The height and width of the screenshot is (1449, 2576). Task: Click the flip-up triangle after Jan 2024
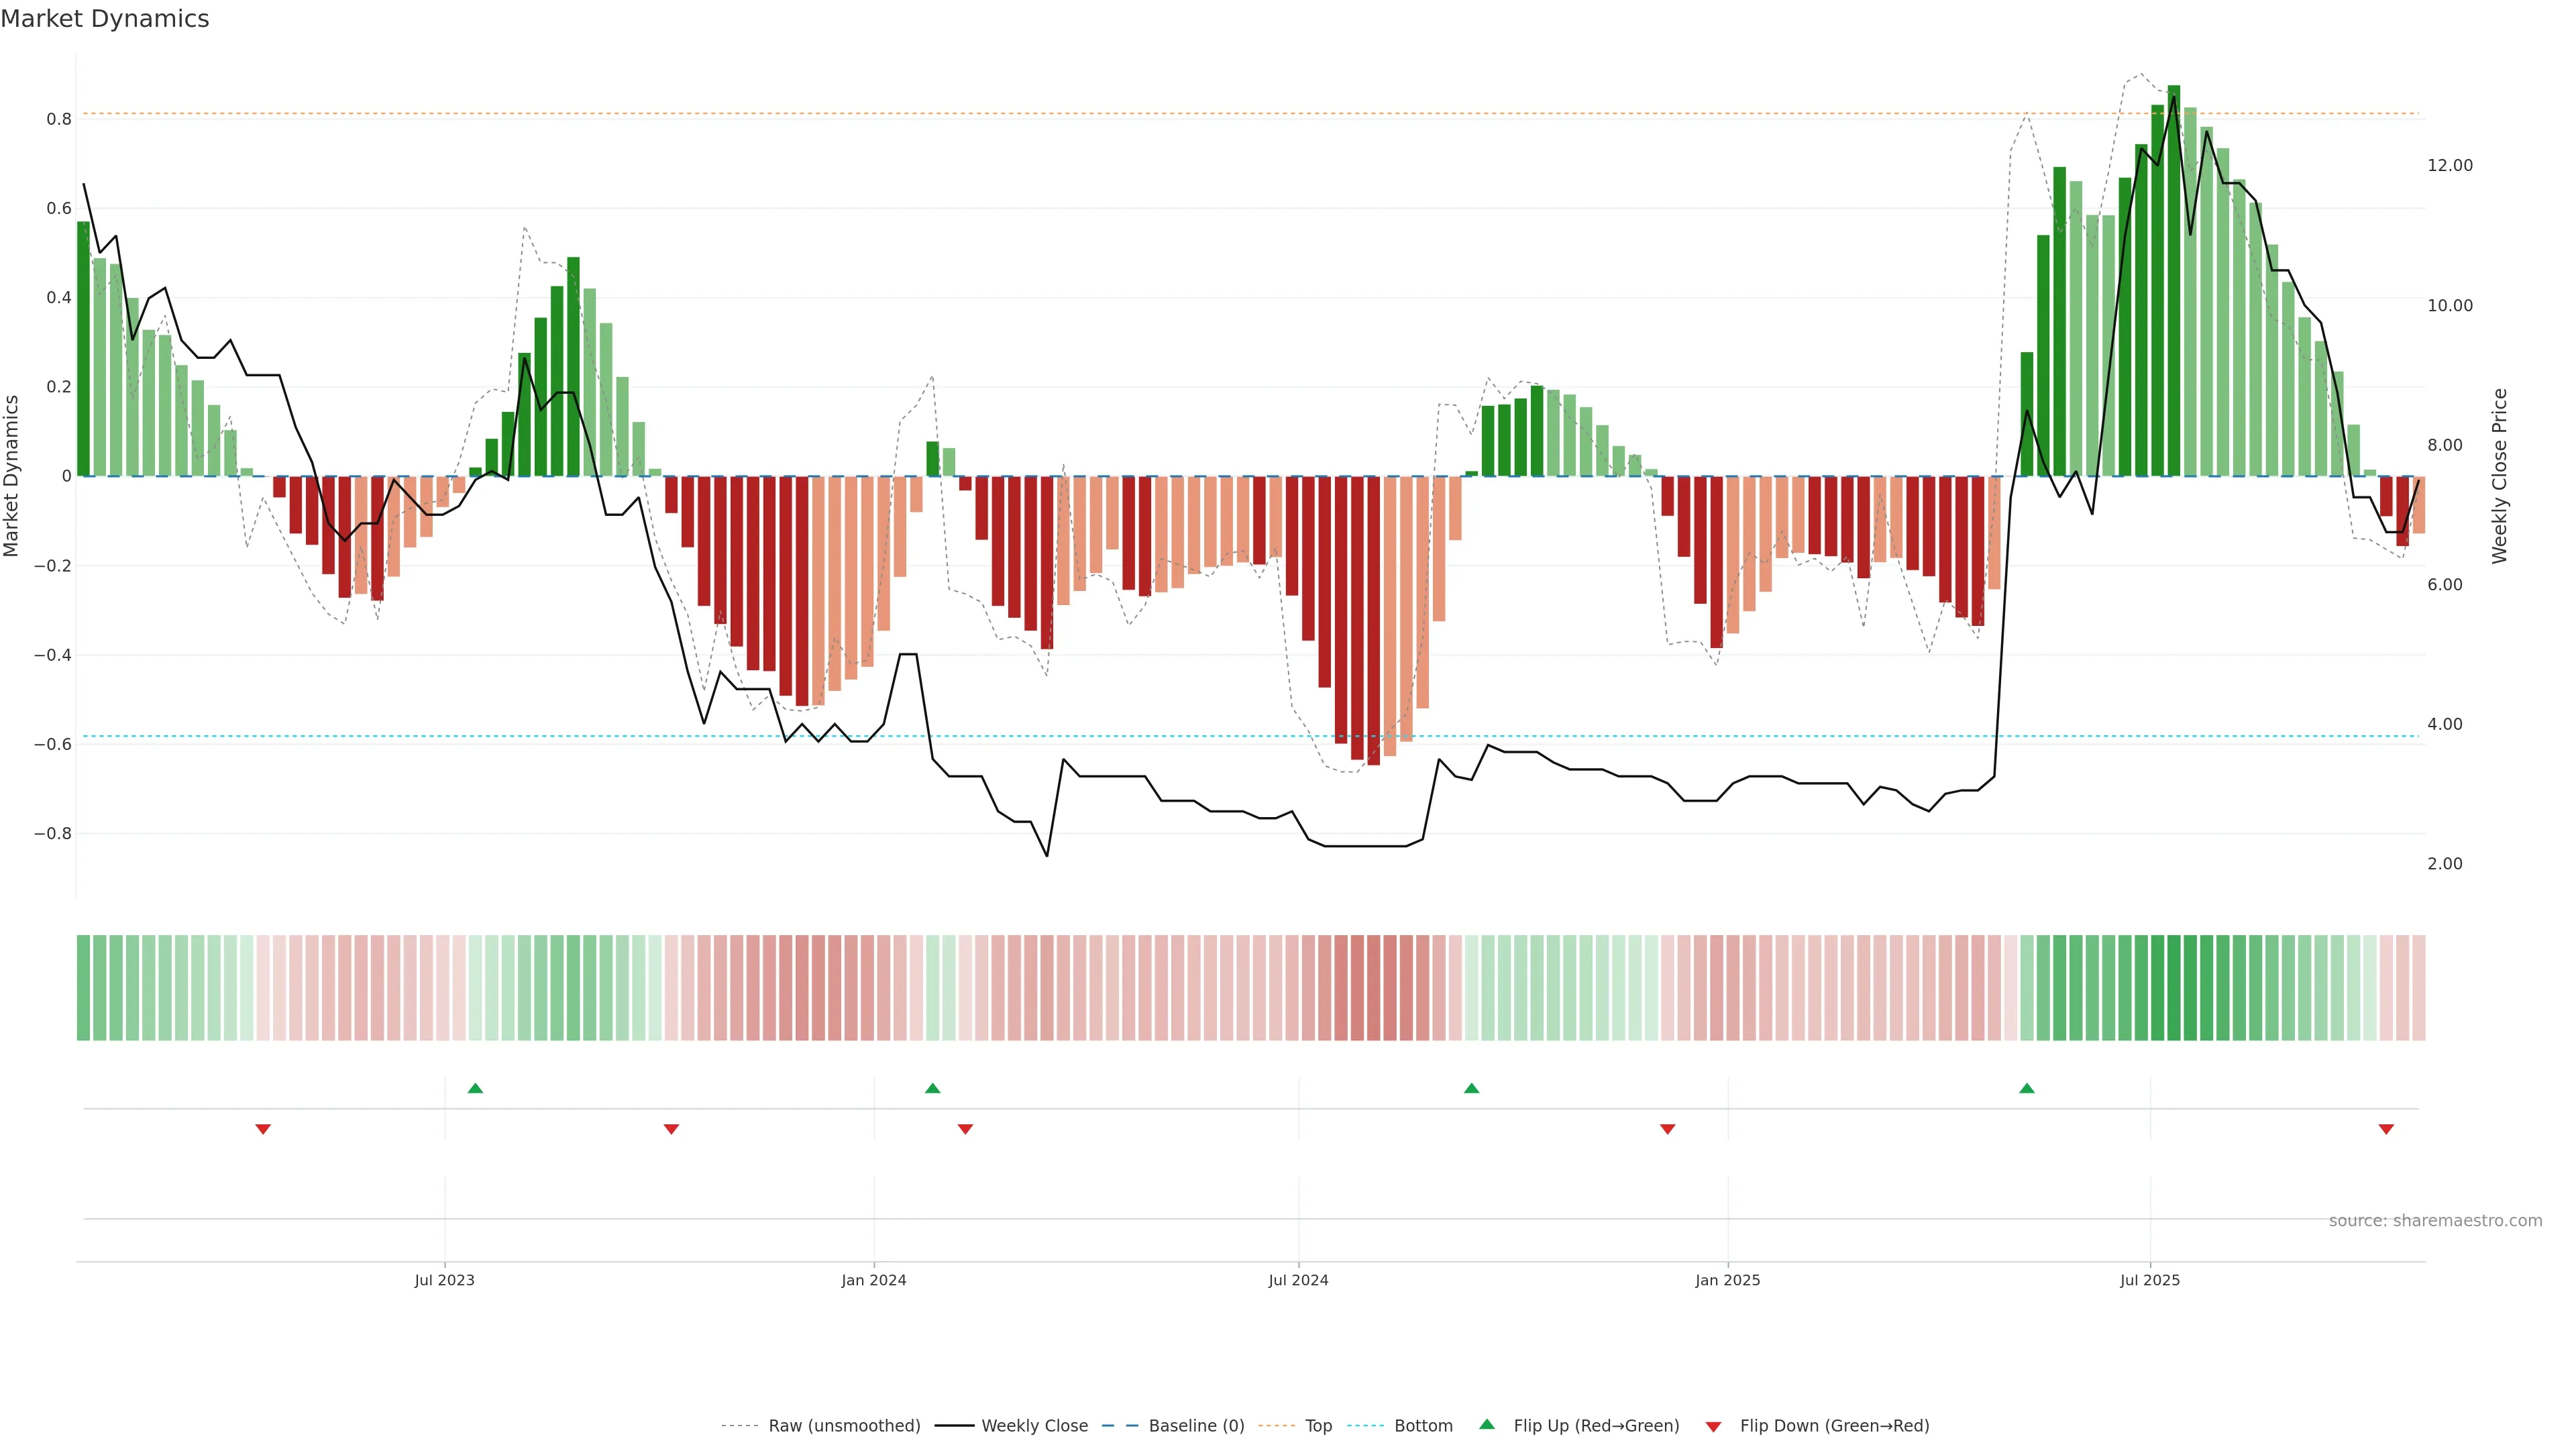tap(932, 1088)
